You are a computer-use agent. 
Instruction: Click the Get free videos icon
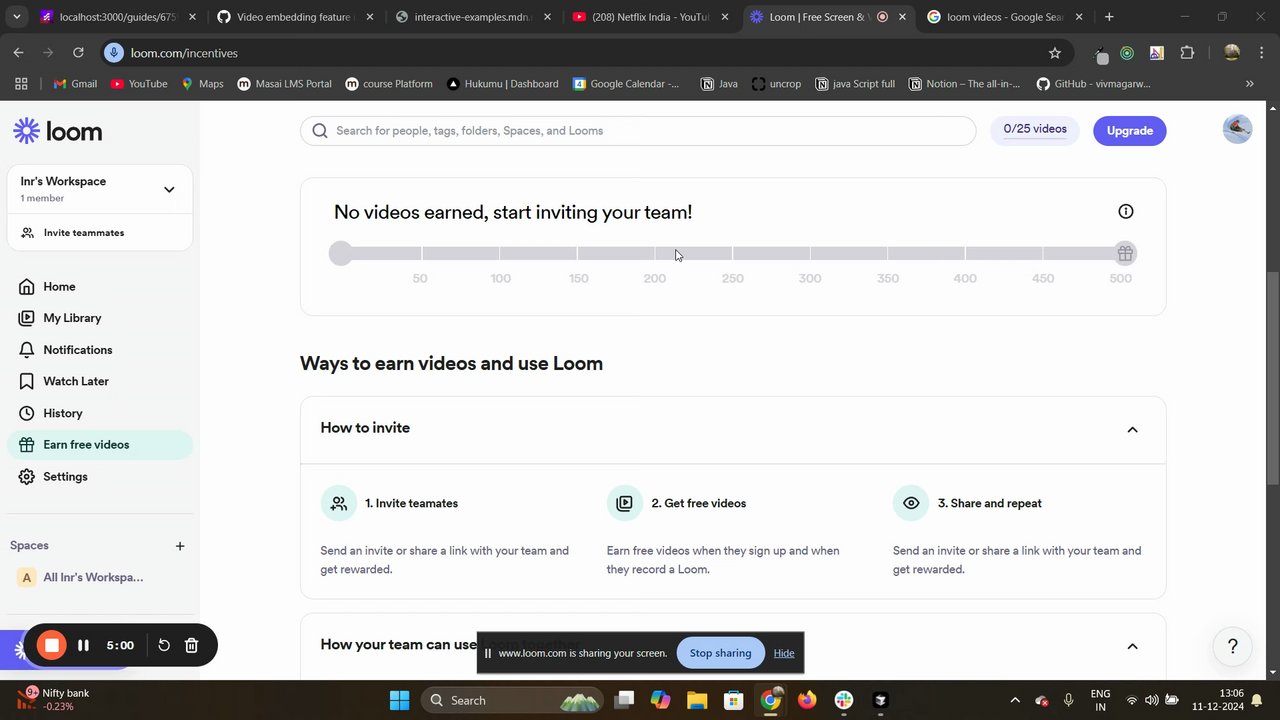(x=625, y=503)
